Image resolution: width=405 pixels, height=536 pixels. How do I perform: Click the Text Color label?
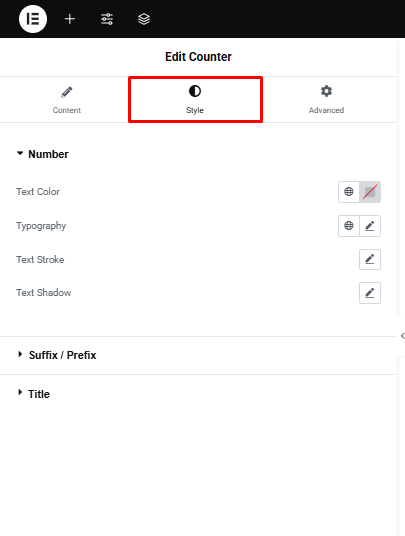click(x=38, y=192)
